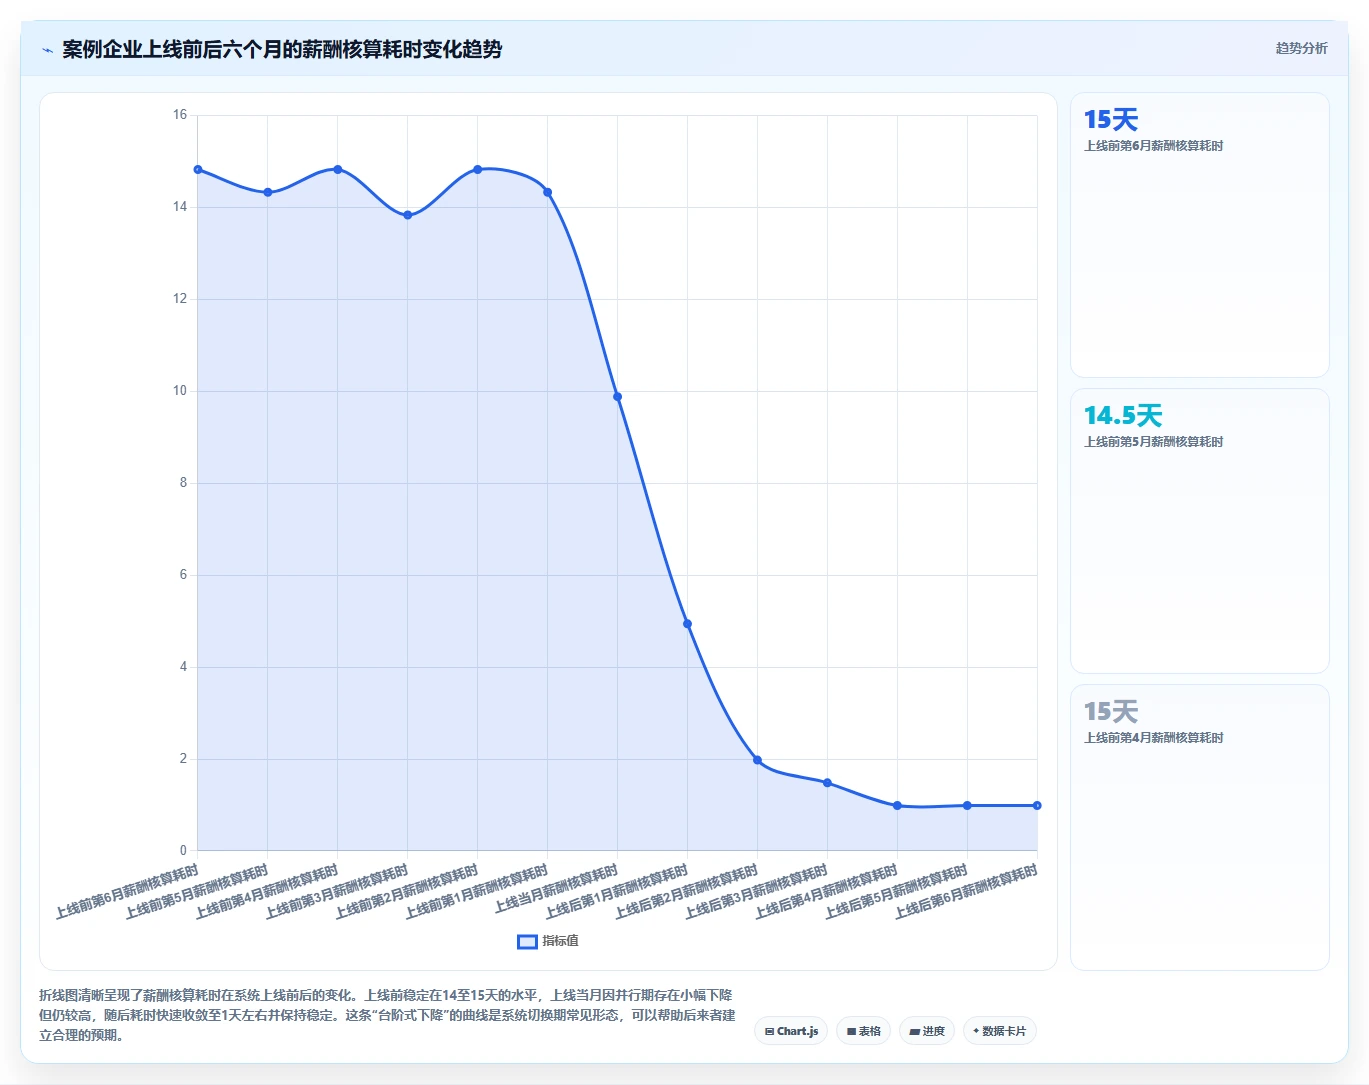This screenshot has width=1369, height=1085.
Task: Click the chart title 案例企业上线前后六个月的薪酬核算耗时变化趋势
Action: pyautogui.click(x=282, y=50)
